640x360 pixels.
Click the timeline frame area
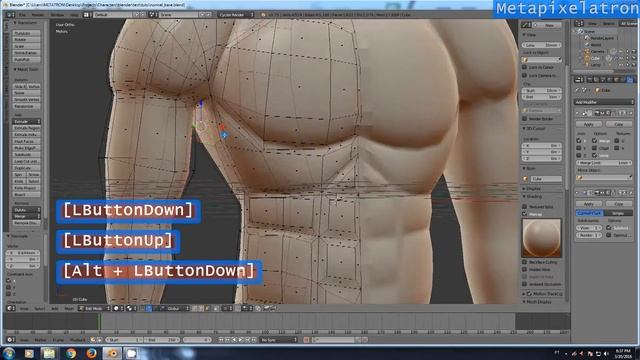pos(286,322)
